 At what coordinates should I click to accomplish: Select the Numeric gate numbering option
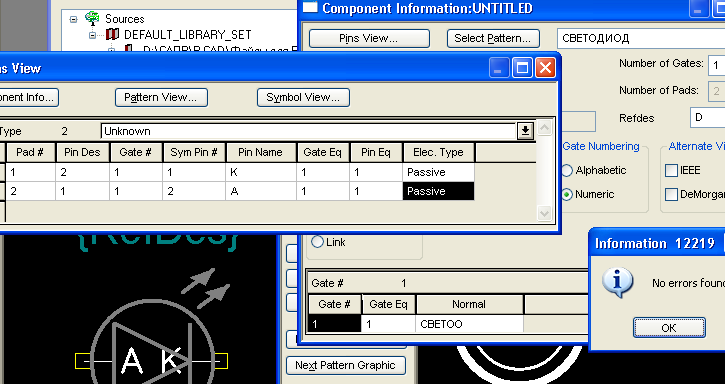[567, 194]
